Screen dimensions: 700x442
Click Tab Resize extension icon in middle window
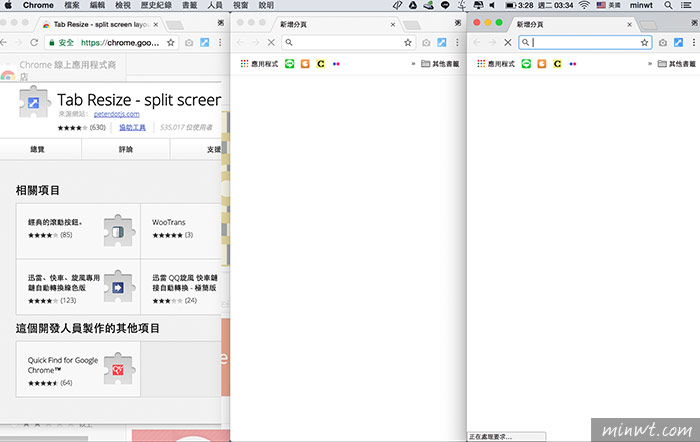point(442,42)
